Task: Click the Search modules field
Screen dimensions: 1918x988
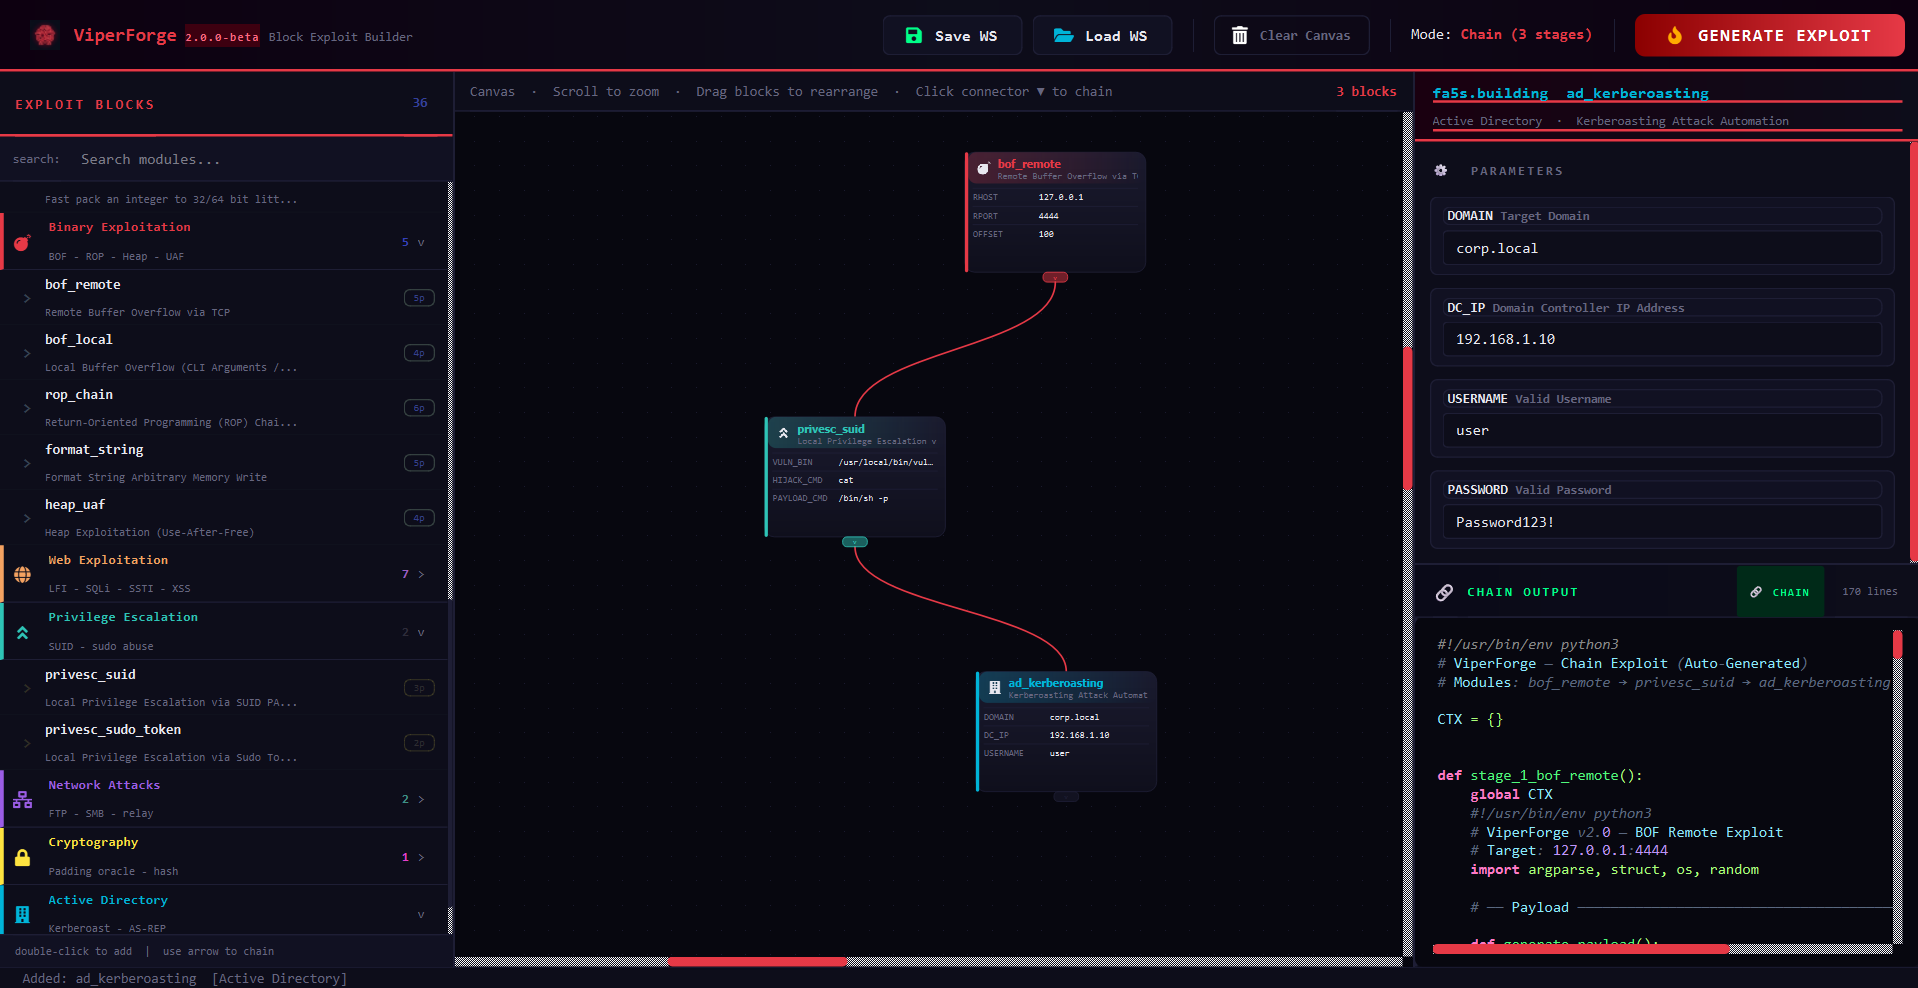Action: [x=260, y=159]
